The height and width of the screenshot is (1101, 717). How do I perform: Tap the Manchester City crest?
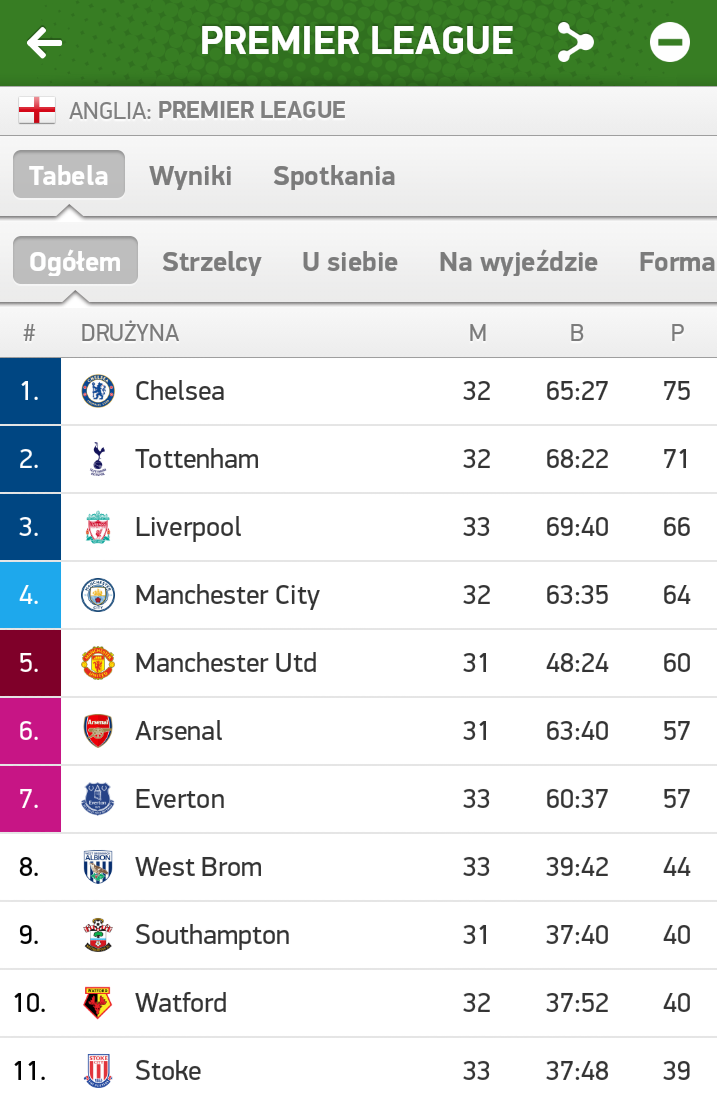click(x=98, y=595)
